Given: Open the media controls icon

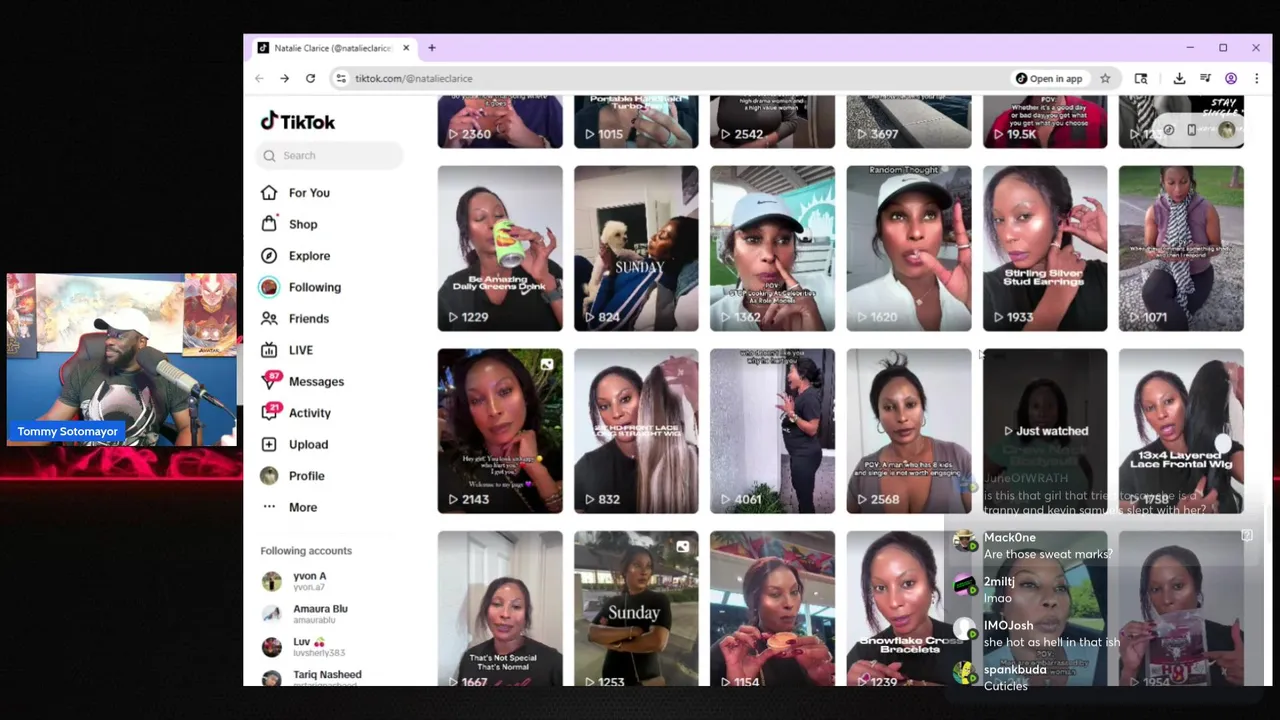Looking at the screenshot, I should (1205, 78).
